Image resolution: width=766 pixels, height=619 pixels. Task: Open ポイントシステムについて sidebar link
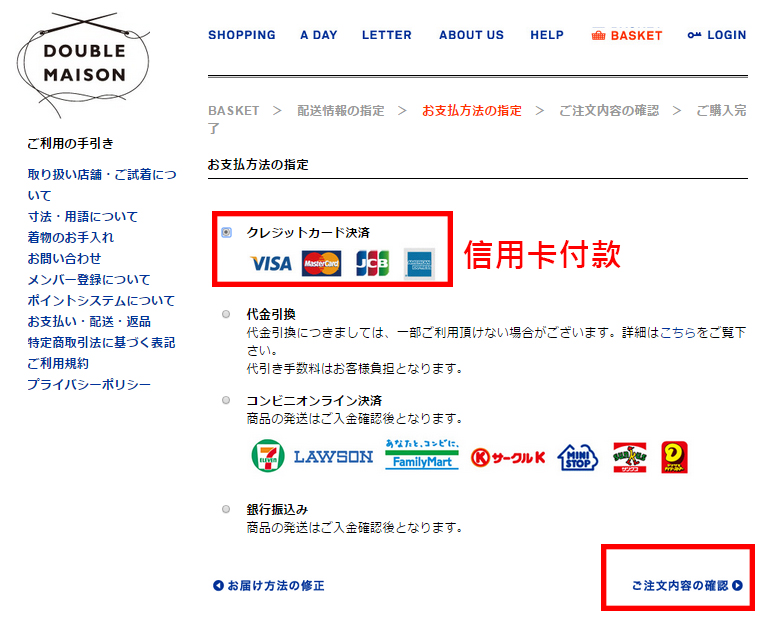[x=101, y=300]
